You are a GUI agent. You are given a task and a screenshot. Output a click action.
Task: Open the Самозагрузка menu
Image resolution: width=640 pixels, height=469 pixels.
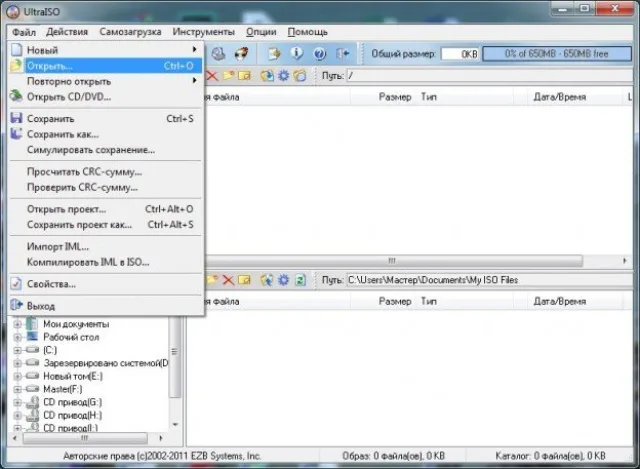tap(130, 32)
